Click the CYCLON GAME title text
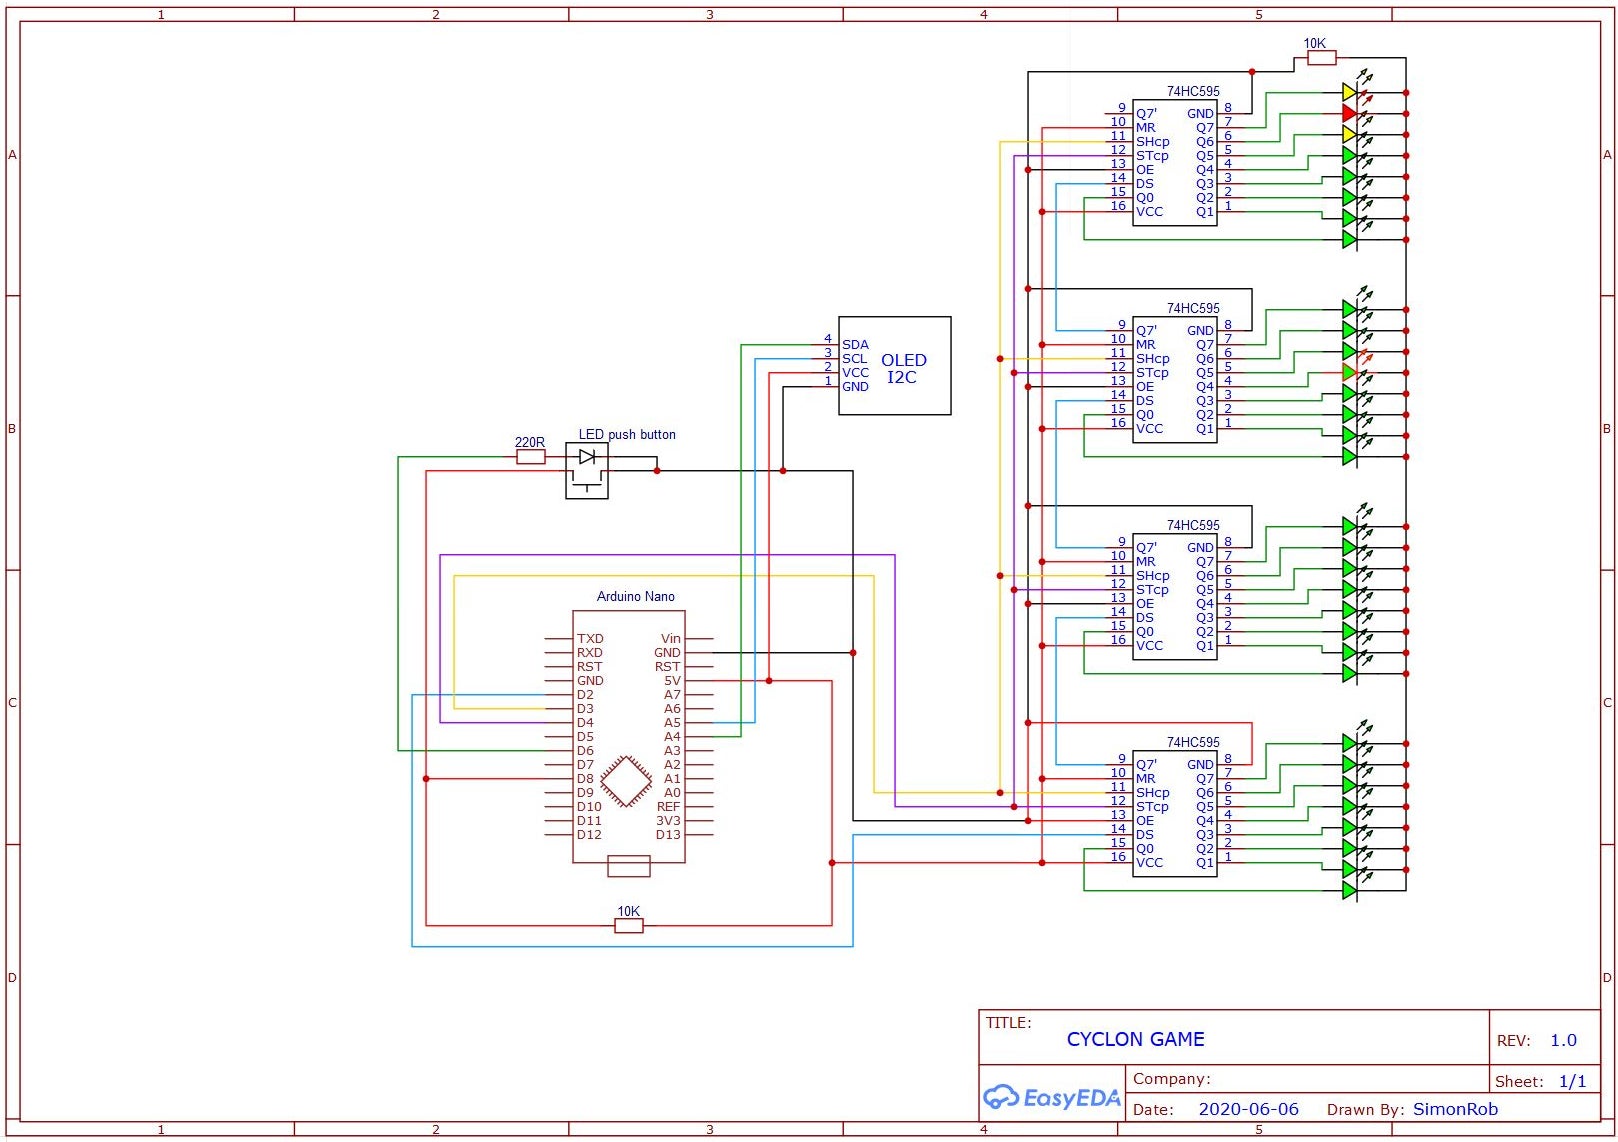1618x1142 pixels. coord(1135,1039)
